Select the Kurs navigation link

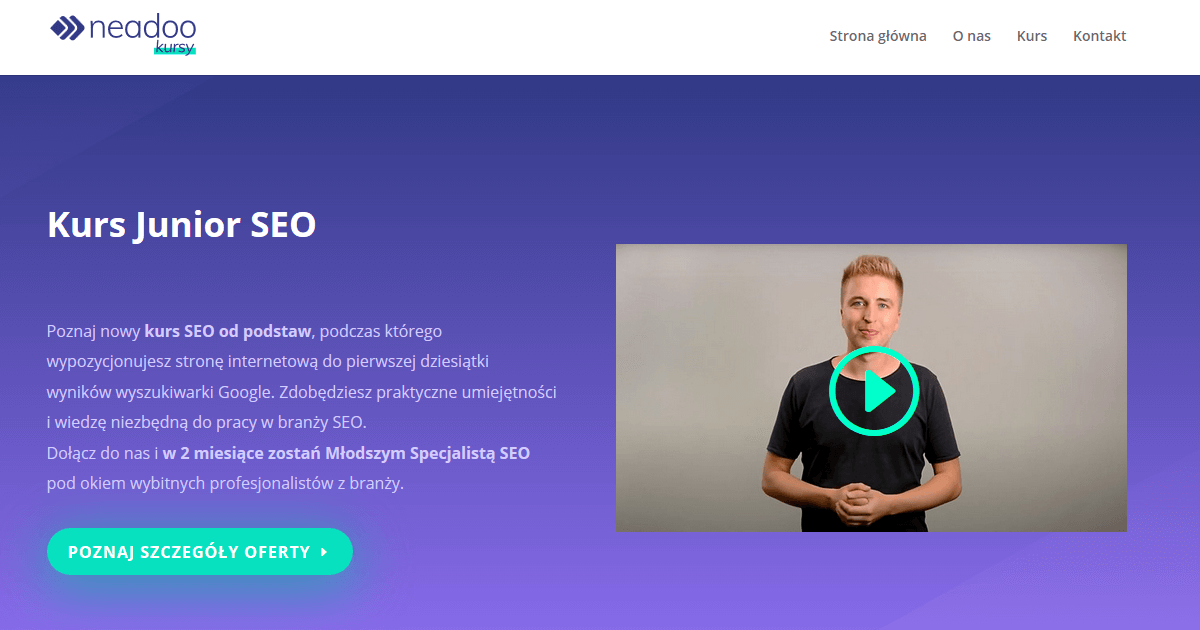(1032, 36)
